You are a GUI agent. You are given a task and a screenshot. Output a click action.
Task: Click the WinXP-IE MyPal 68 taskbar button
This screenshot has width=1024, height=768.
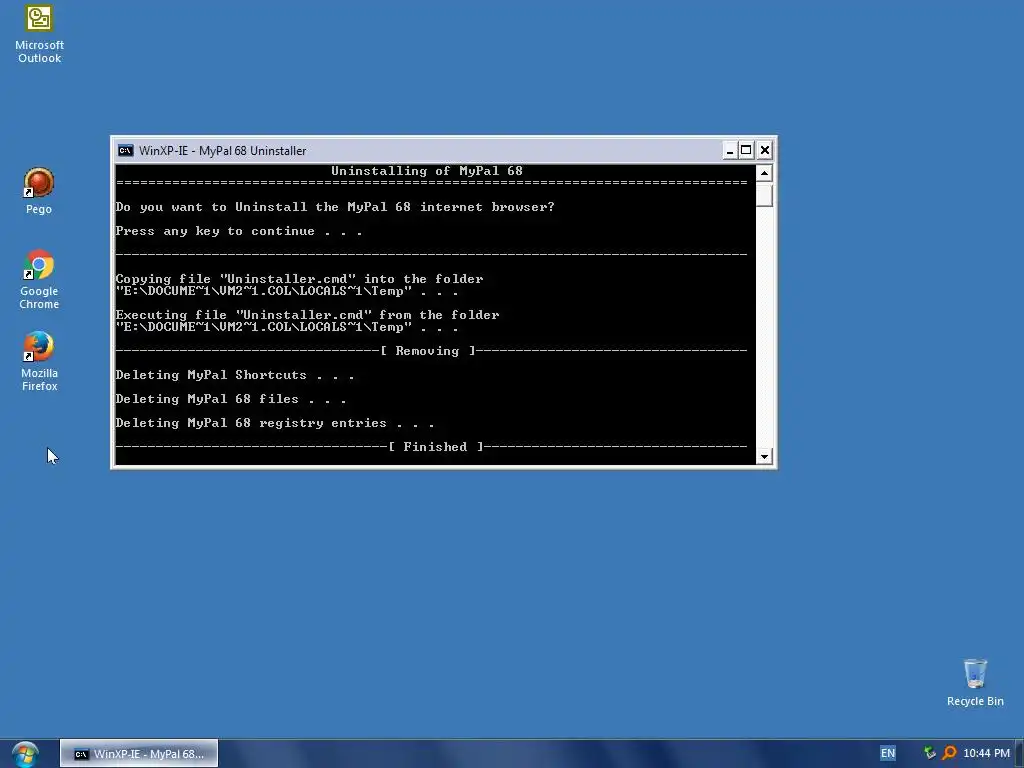point(139,754)
